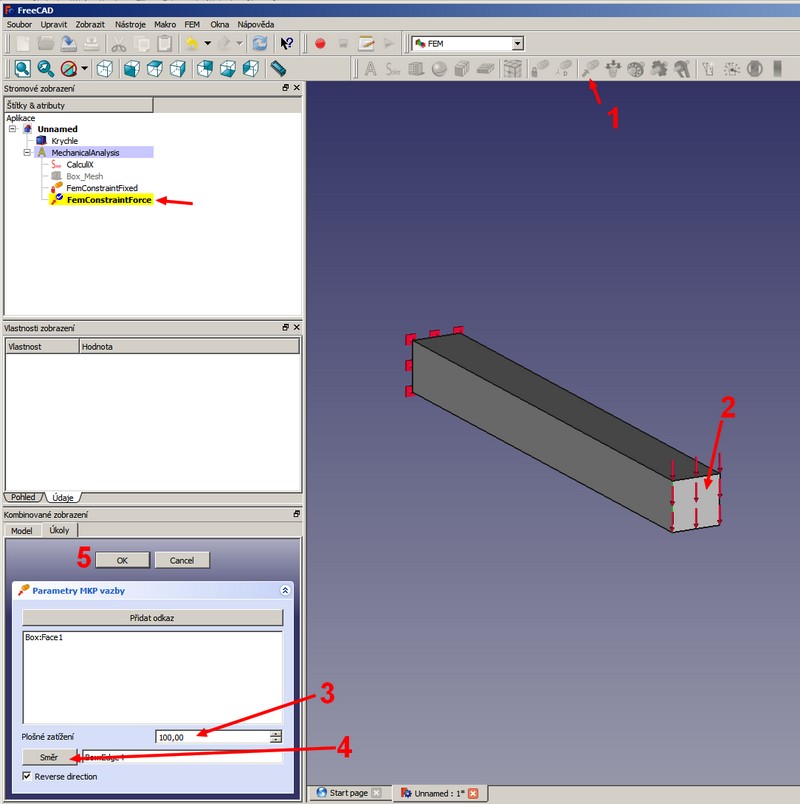Click the Směr direction button

pos(49,757)
